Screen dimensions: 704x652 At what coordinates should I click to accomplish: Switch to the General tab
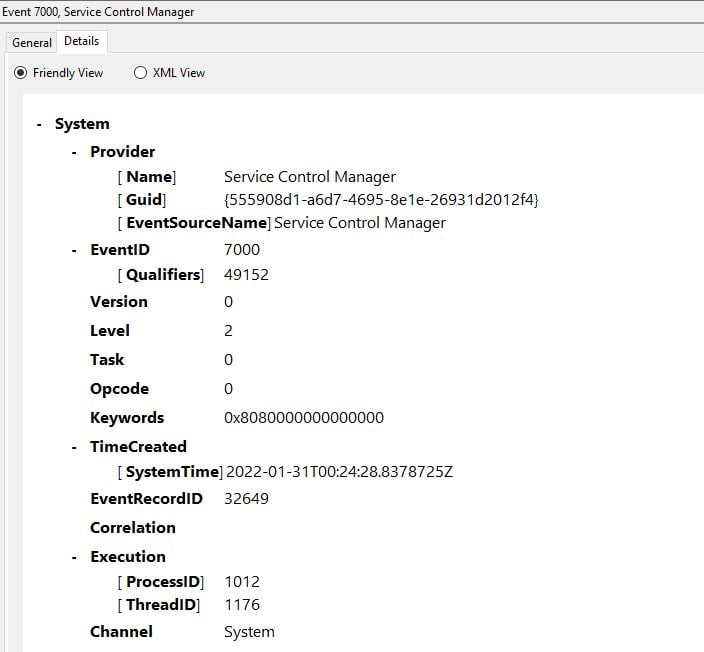point(32,43)
